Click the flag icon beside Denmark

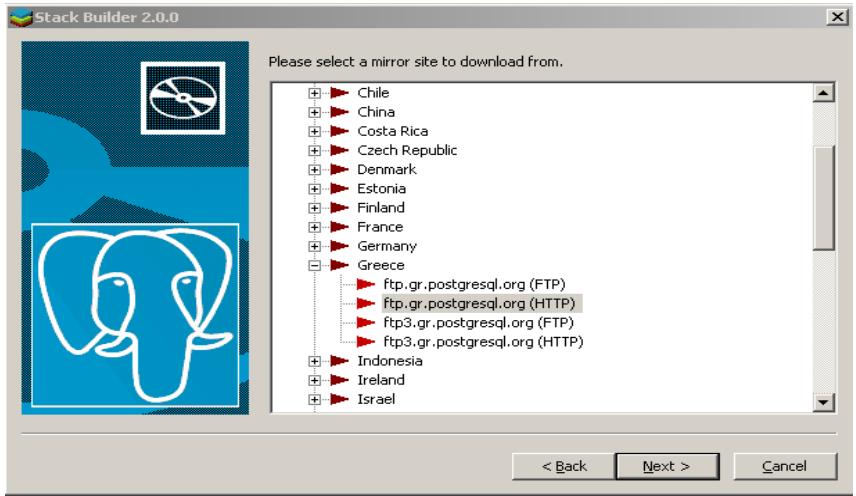pos(340,169)
